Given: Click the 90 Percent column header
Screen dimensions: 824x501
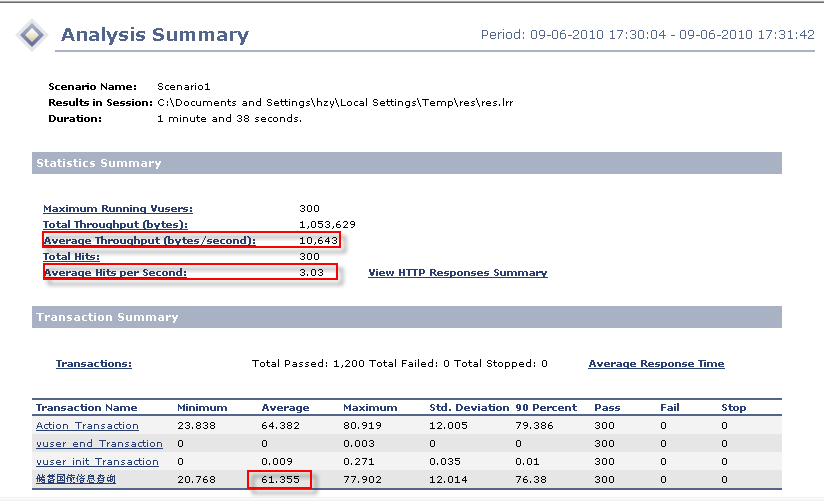Looking at the screenshot, I should tap(548, 408).
